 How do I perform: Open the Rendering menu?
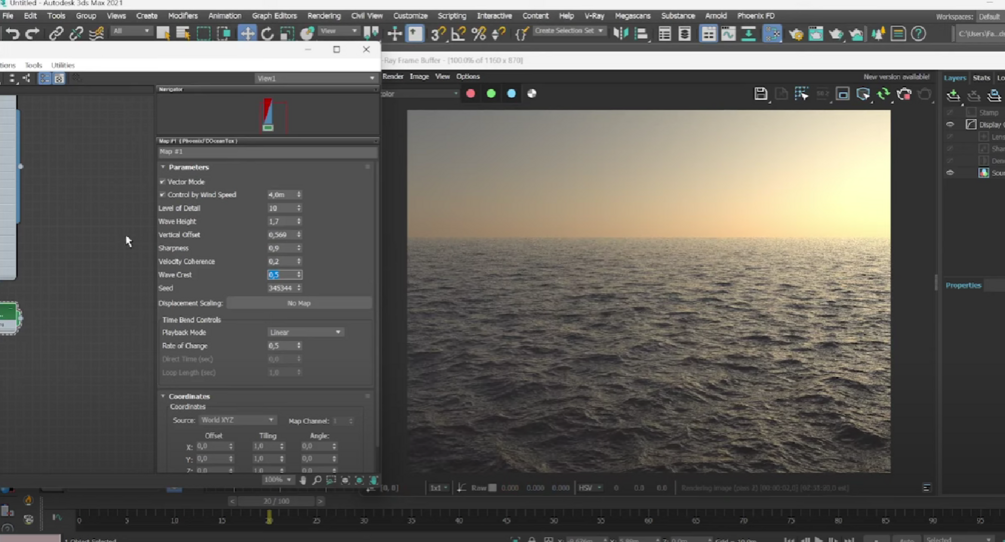(324, 16)
